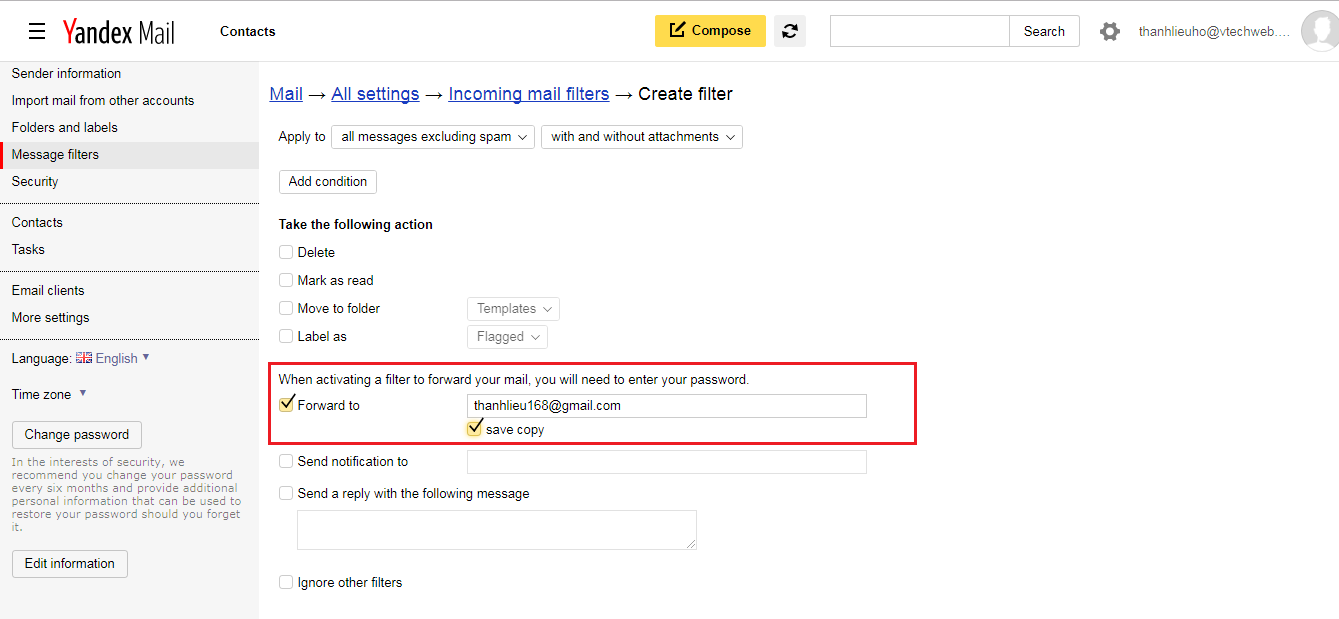Open the hamburger menu icon

pos(37,32)
